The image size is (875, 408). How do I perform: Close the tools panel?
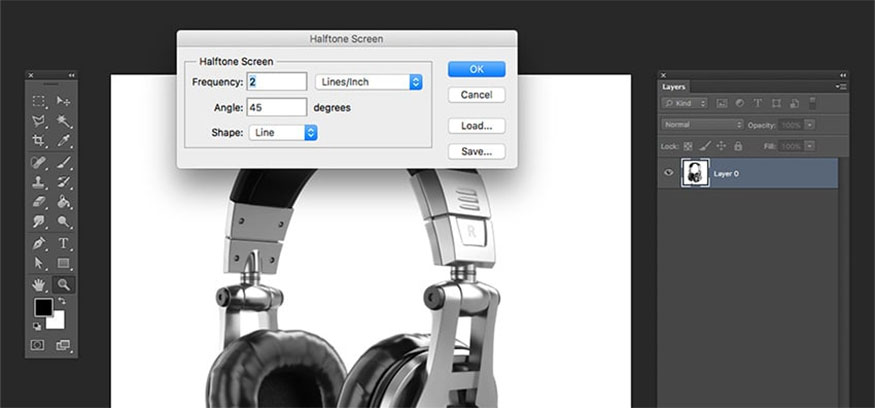click(x=31, y=75)
